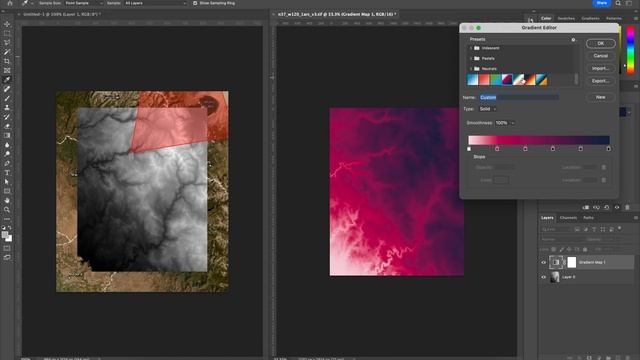
Task: Filter for adjustment layers in Layers panel
Action: (x=586, y=229)
